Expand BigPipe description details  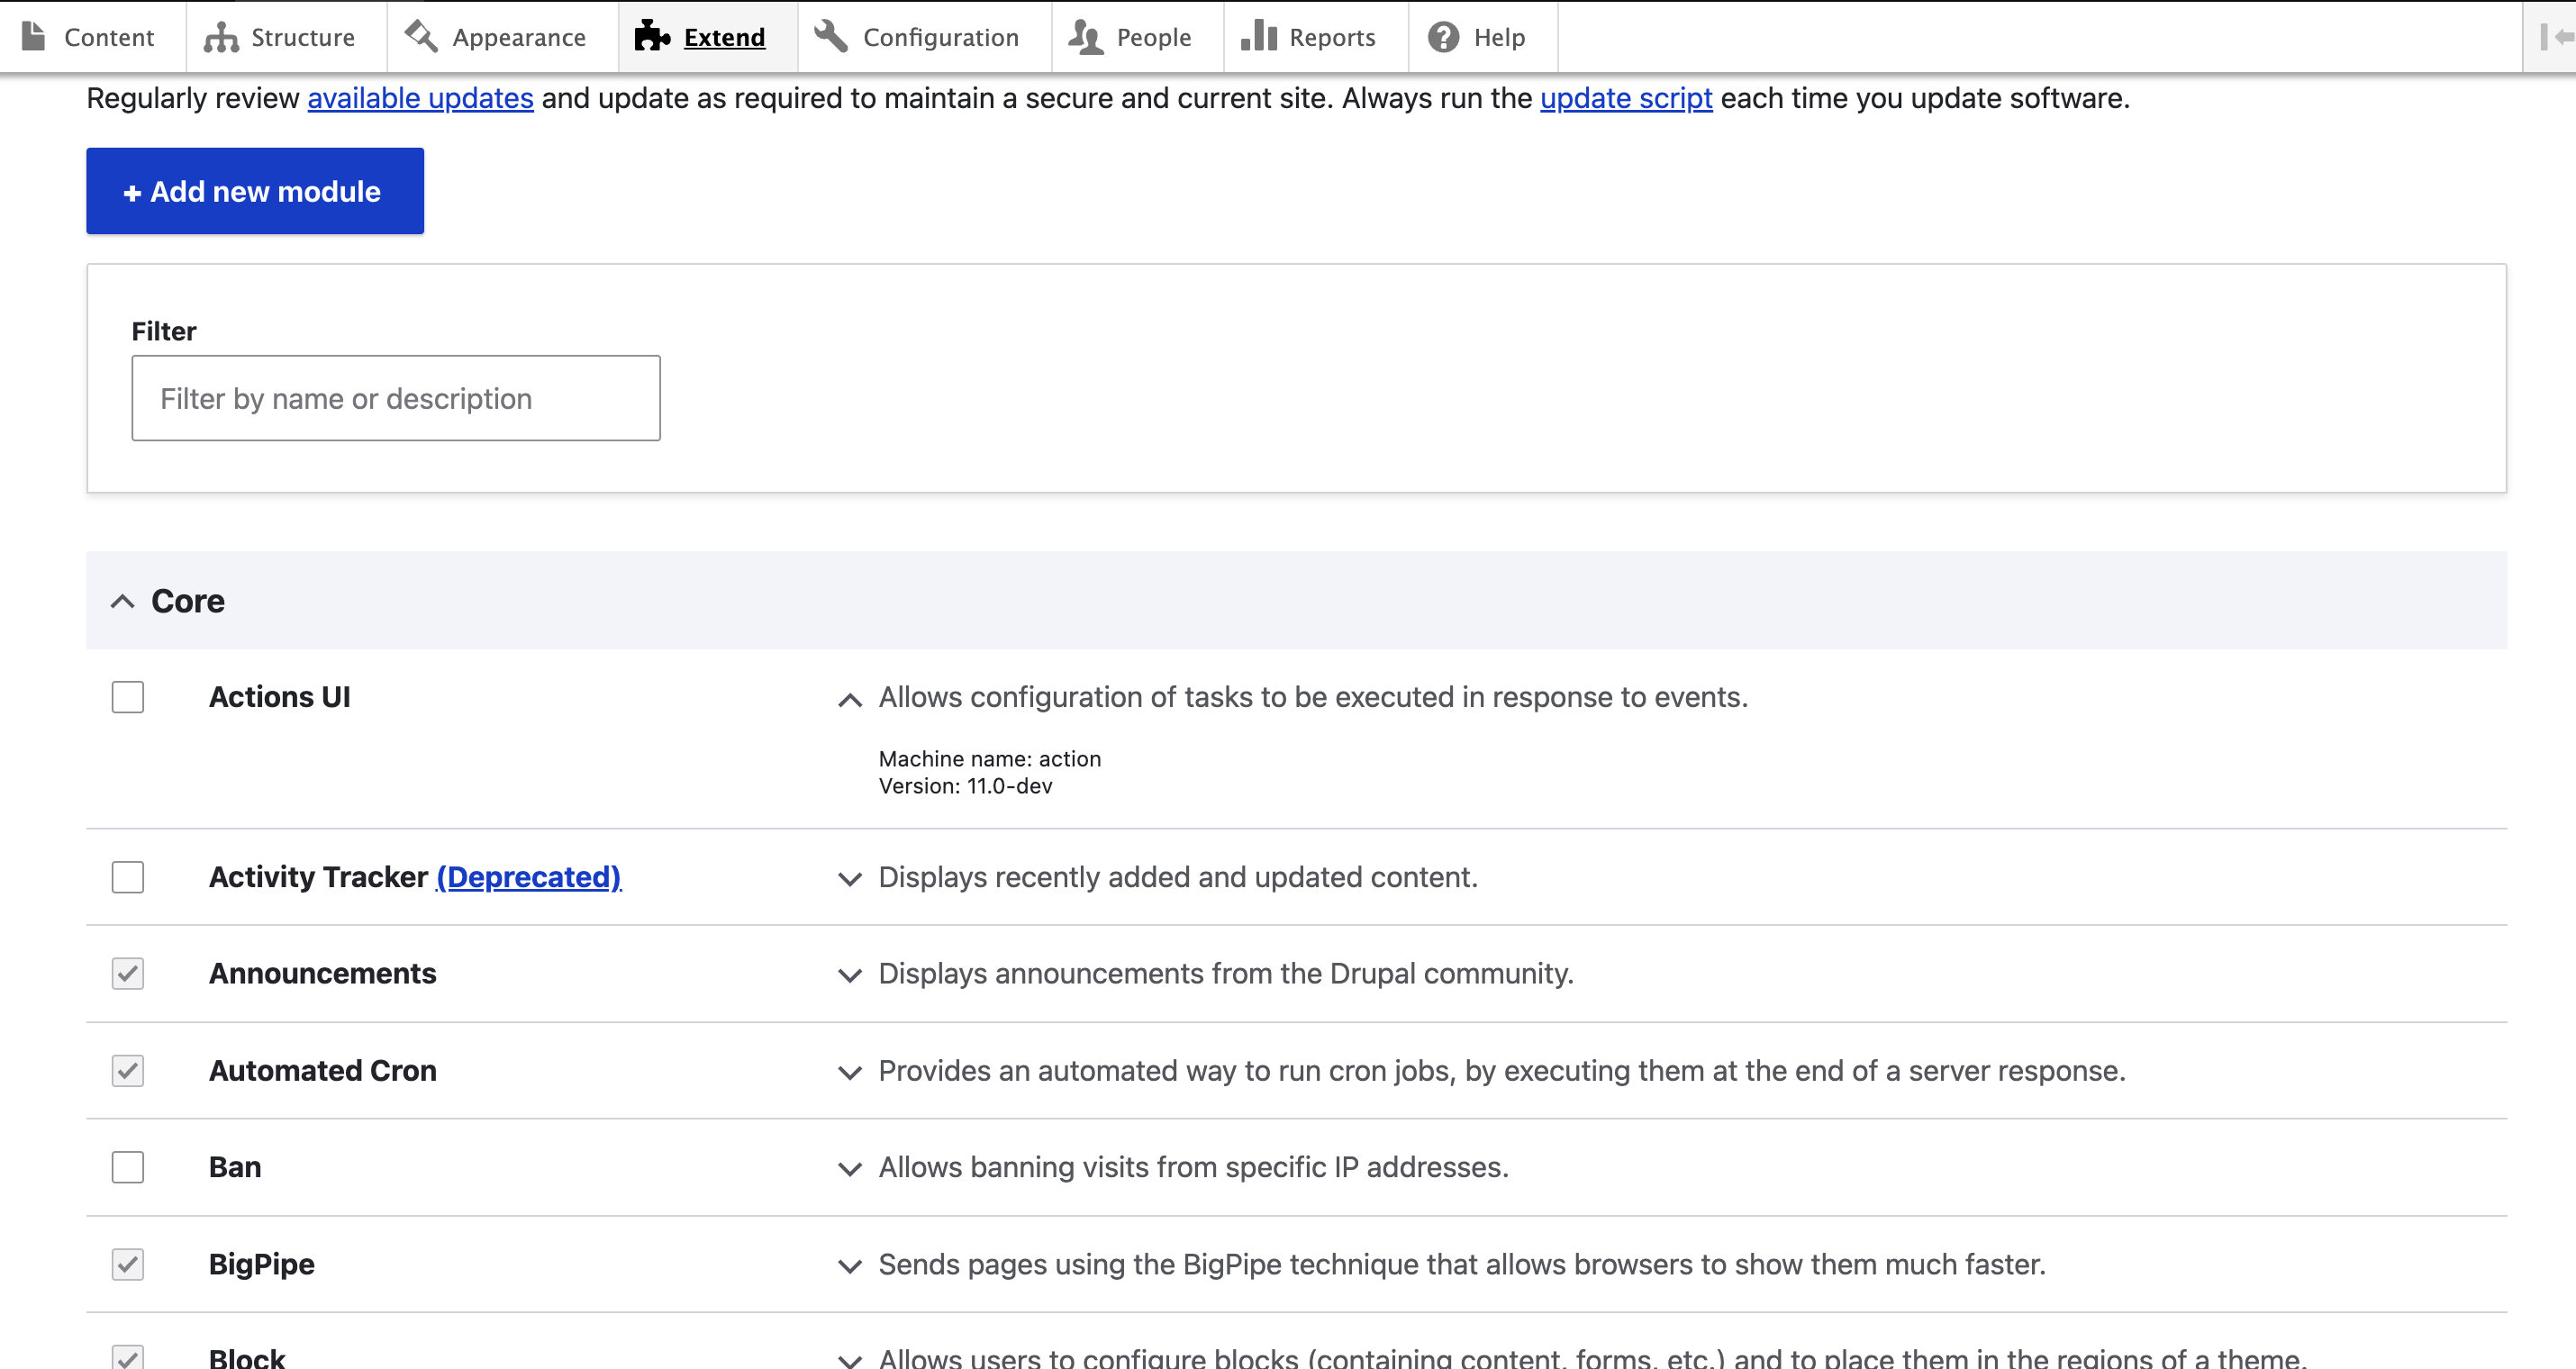tap(850, 1266)
